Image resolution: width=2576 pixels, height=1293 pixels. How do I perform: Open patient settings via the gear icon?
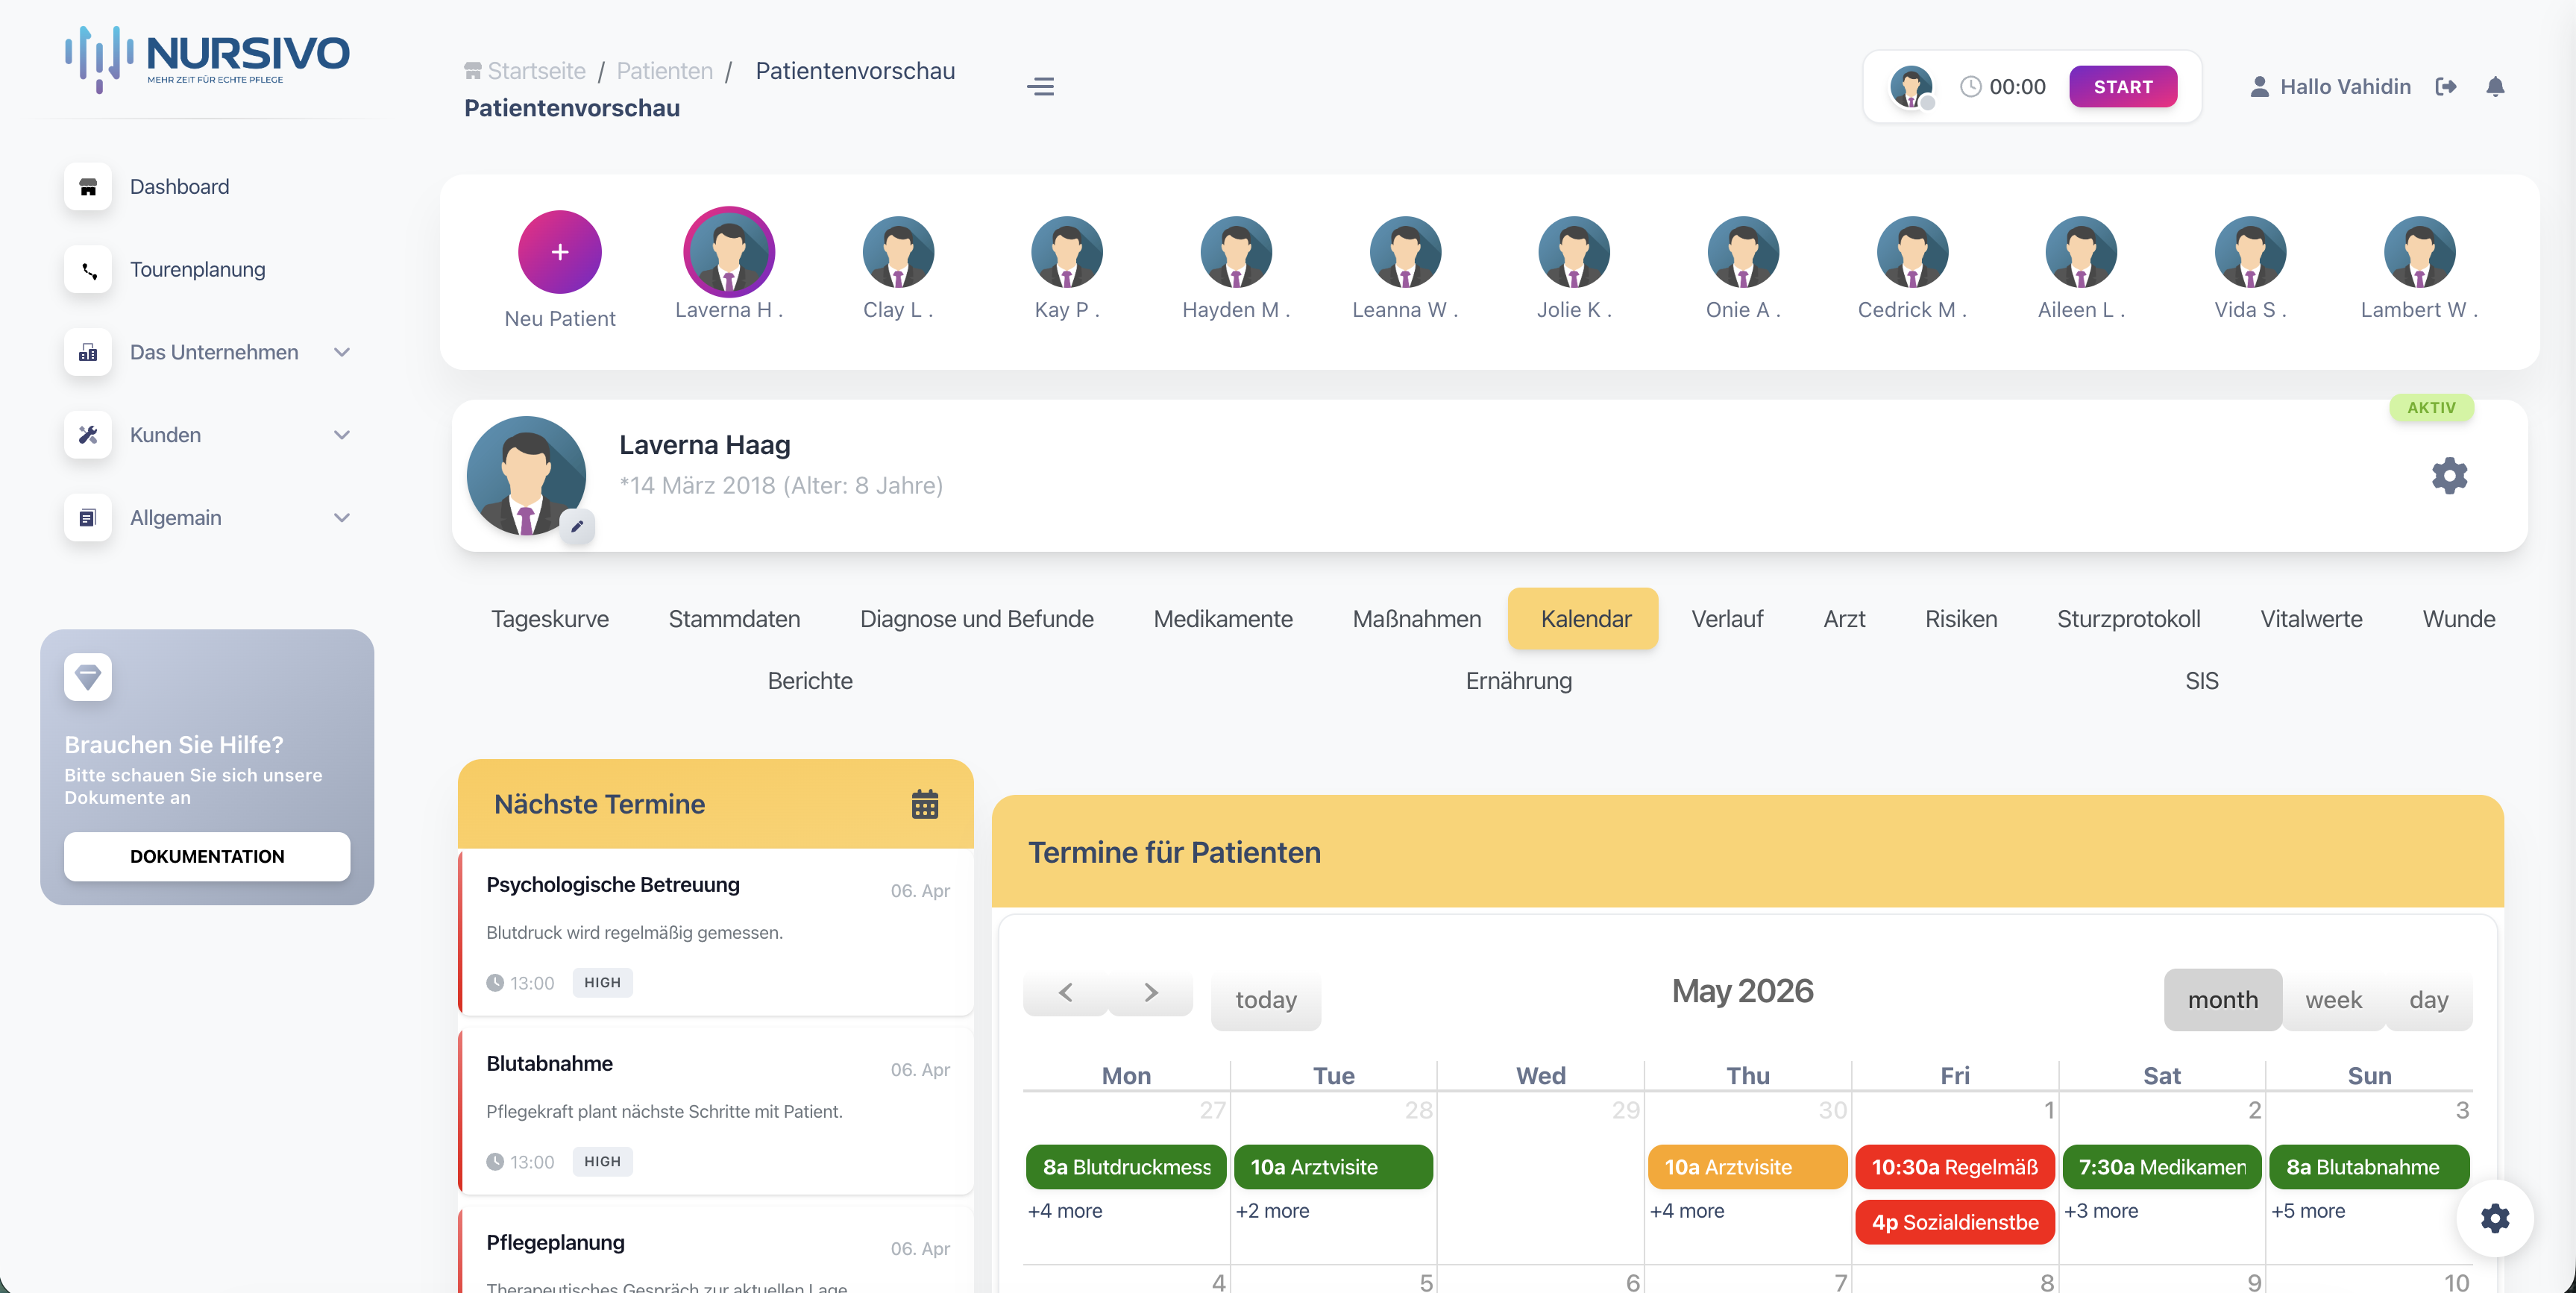pyautogui.click(x=2448, y=475)
